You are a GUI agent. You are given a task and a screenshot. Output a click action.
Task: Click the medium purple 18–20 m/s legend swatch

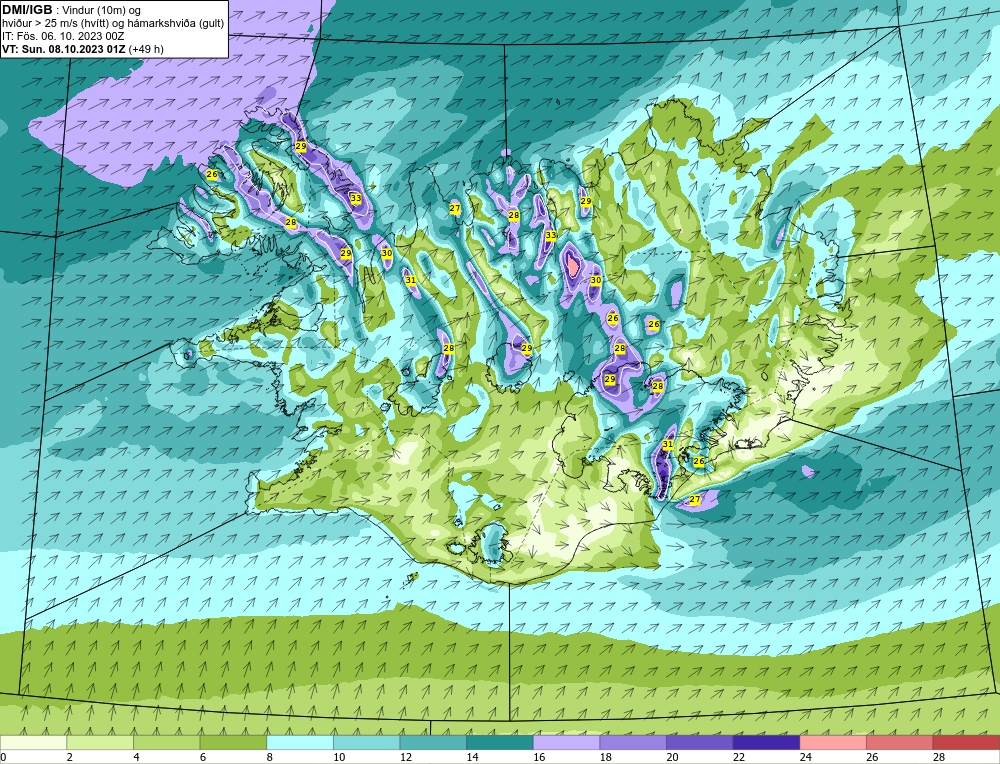coord(633,743)
